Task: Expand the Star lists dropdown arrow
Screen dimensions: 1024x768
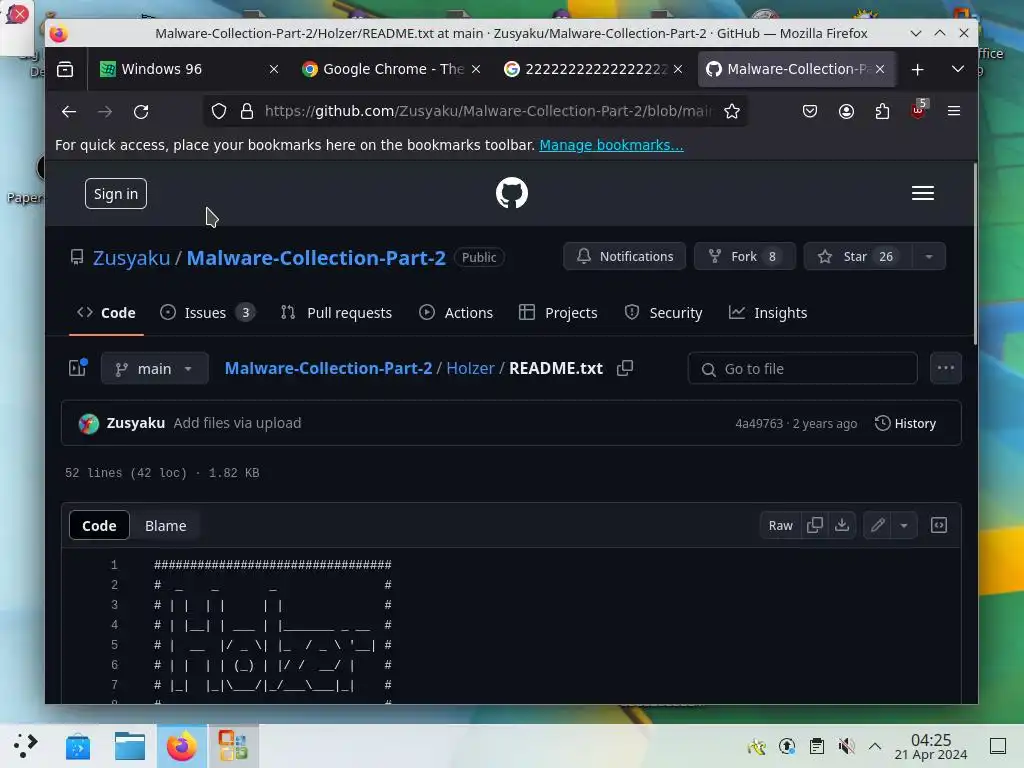Action: (929, 257)
